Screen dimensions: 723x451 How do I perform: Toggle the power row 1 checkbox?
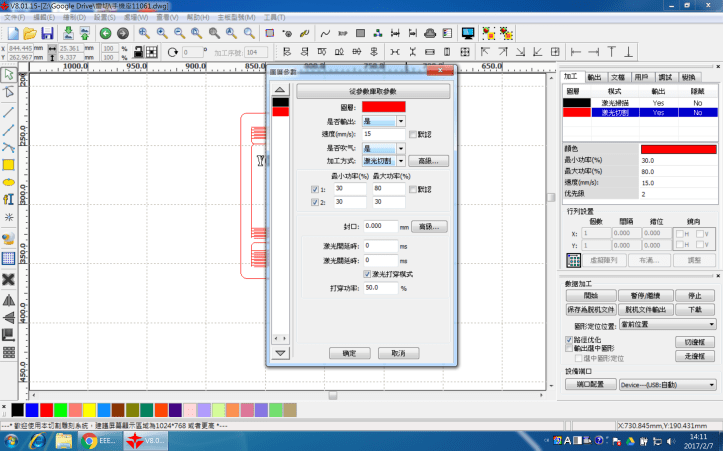coord(315,189)
